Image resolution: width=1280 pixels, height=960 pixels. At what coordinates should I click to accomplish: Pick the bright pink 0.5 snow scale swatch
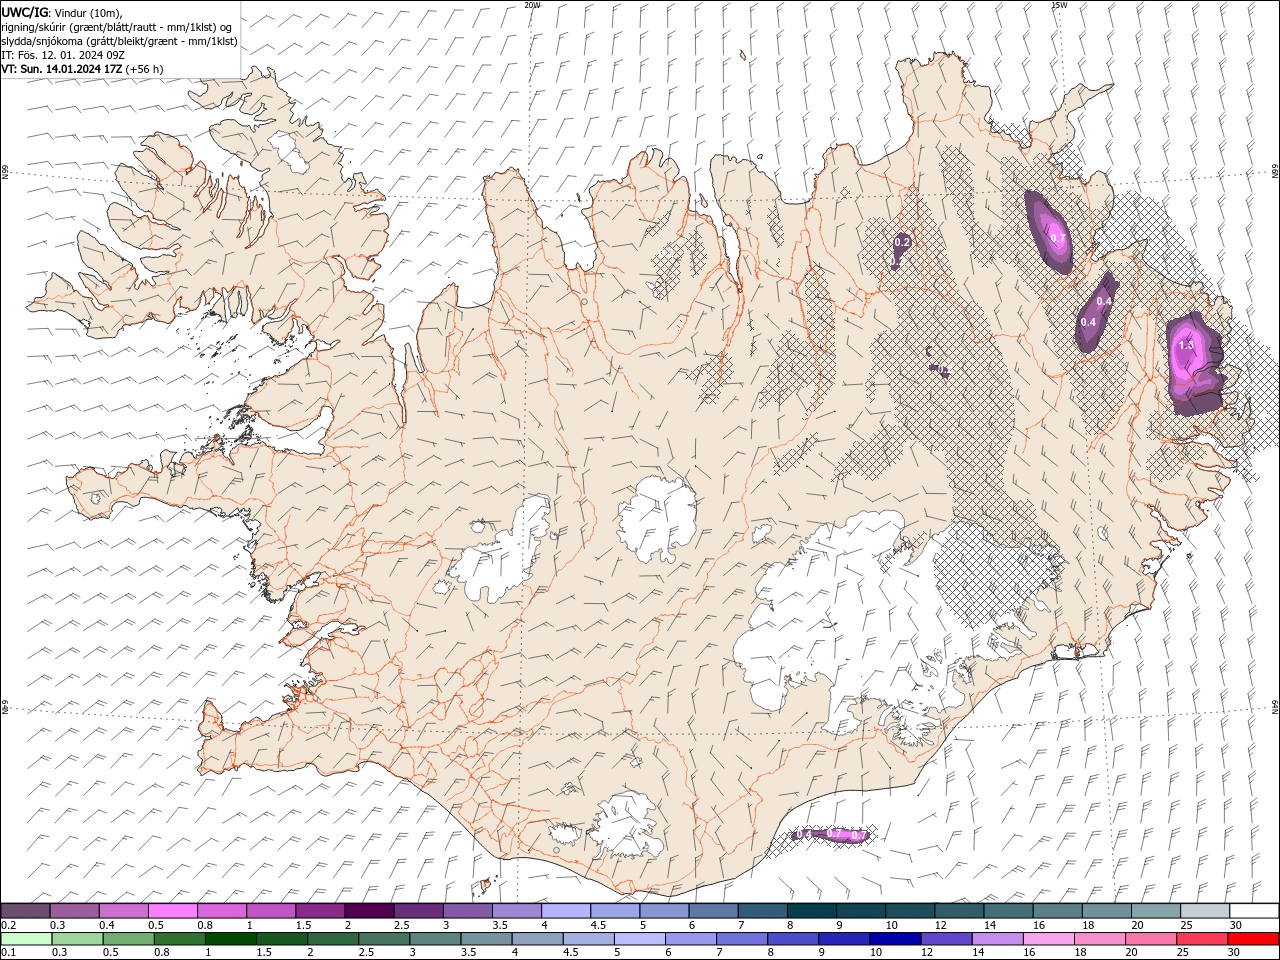click(172, 911)
